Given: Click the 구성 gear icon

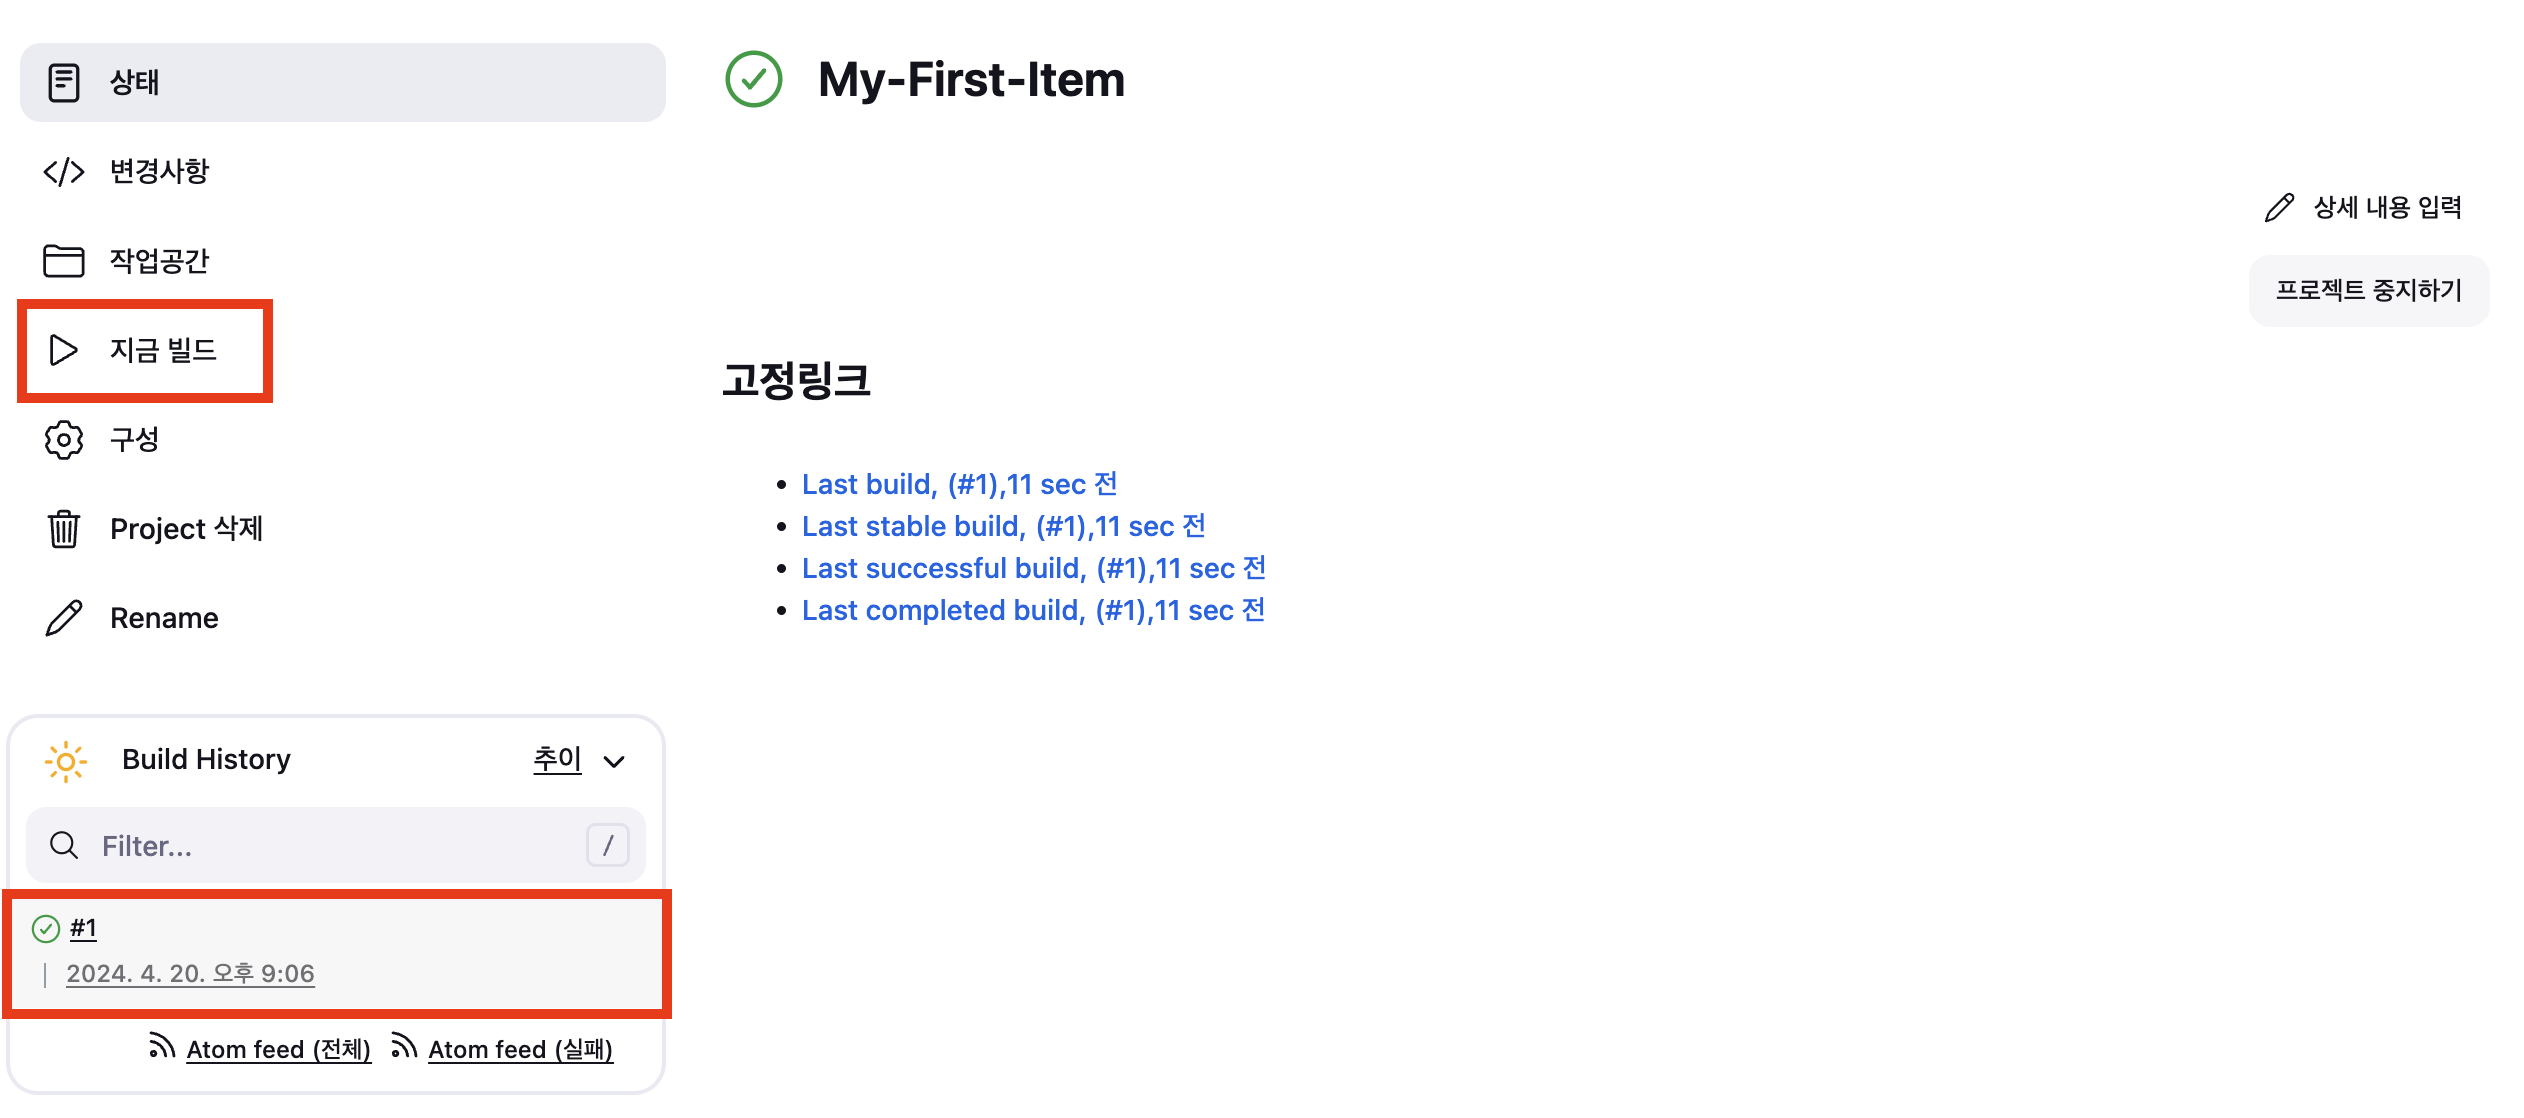Looking at the screenshot, I should pyautogui.click(x=64, y=440).
